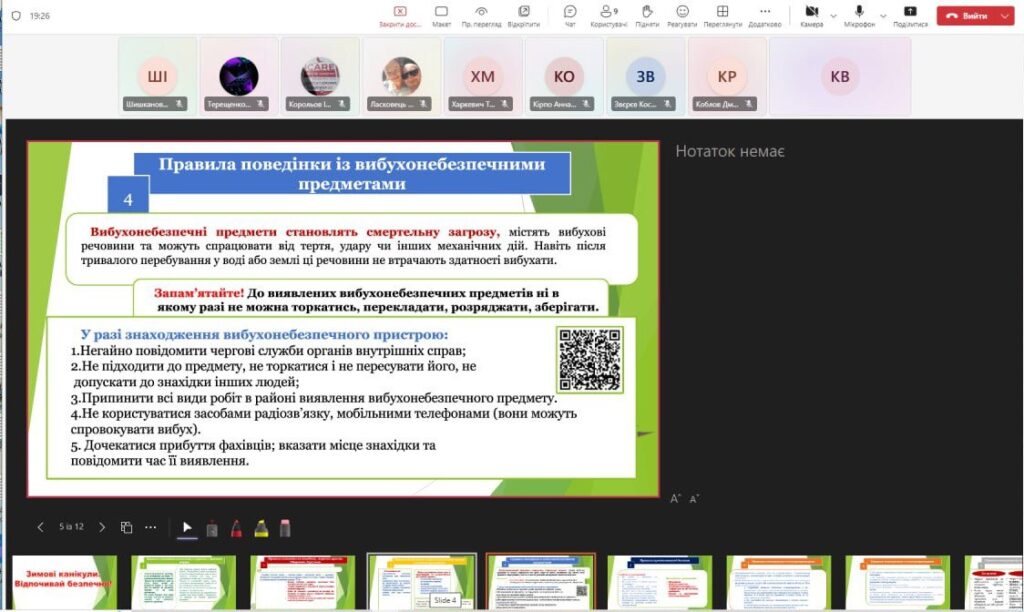The height and width of the screenshot is (612, 1024).
Task: Open Додатково more actions menu
Action: coord(764,15)
